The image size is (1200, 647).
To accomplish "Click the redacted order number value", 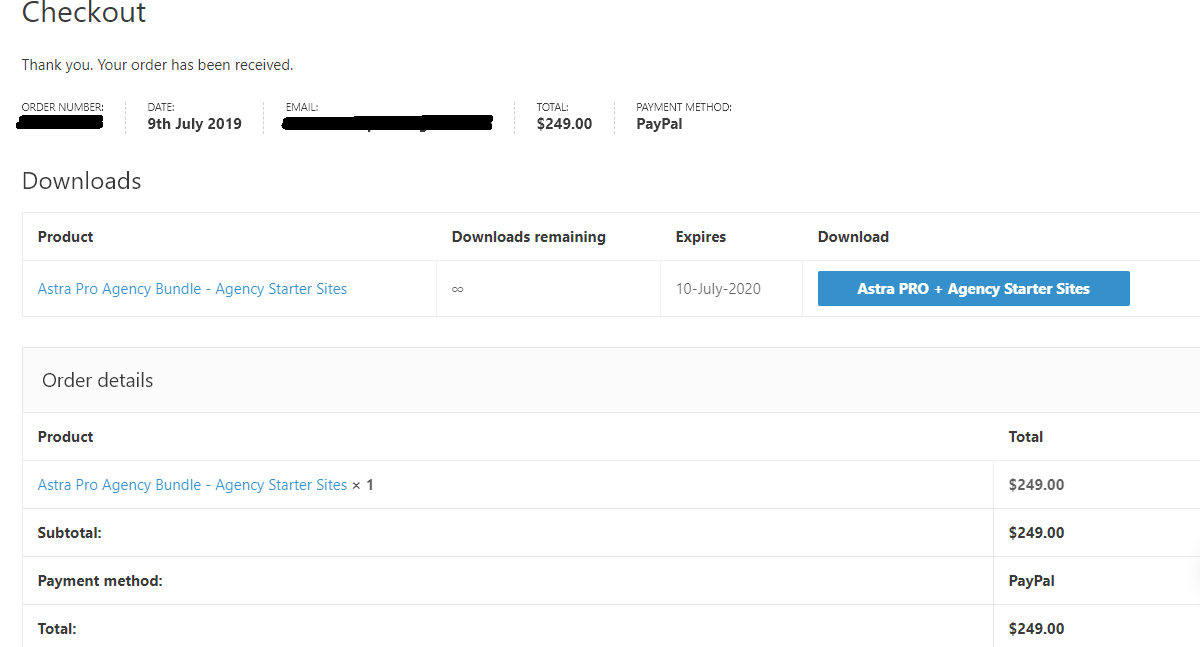I will click(x=61, y=123).
